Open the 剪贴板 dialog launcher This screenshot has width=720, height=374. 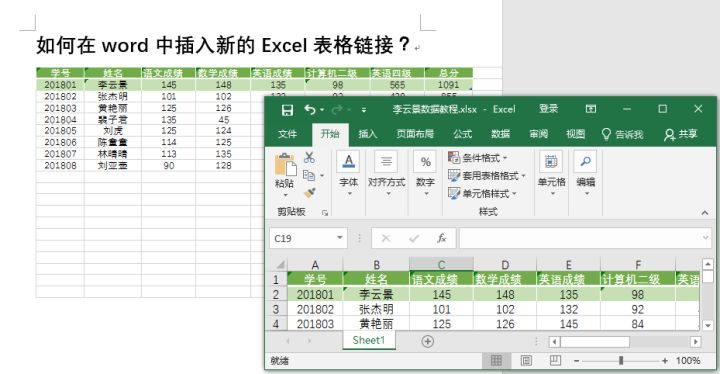pos(325,213)
